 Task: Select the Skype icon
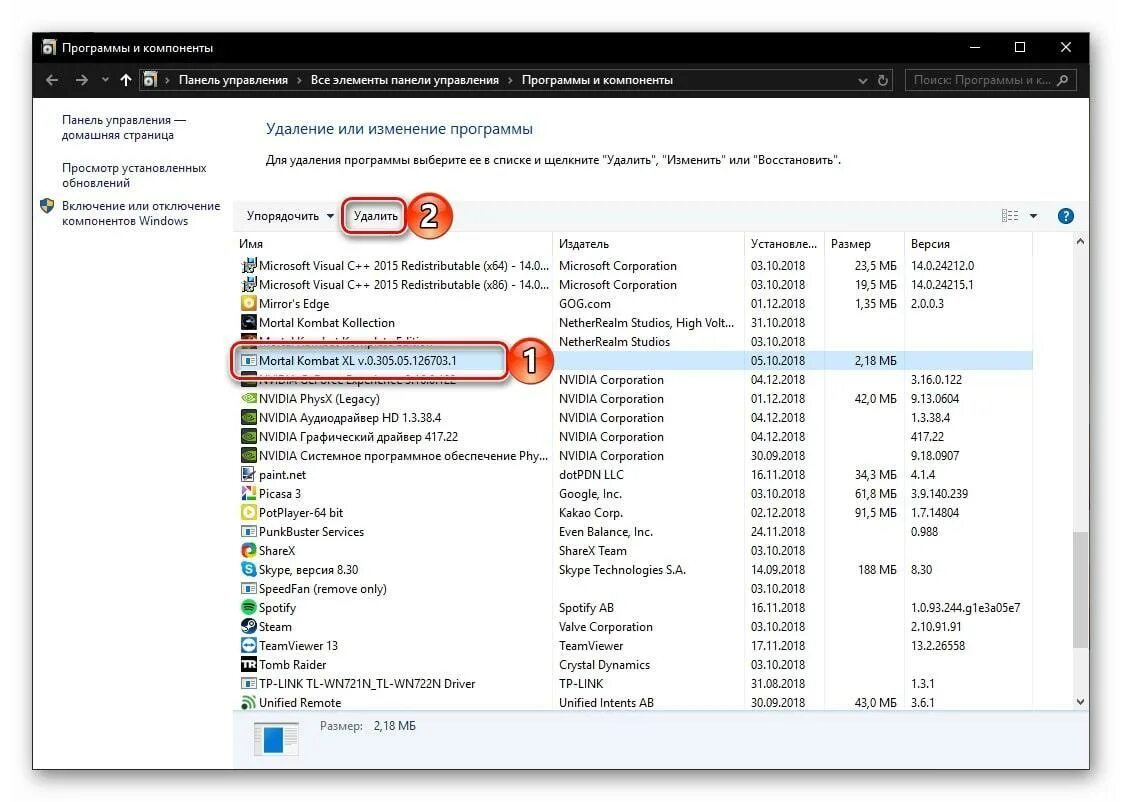tap(248, 569)
